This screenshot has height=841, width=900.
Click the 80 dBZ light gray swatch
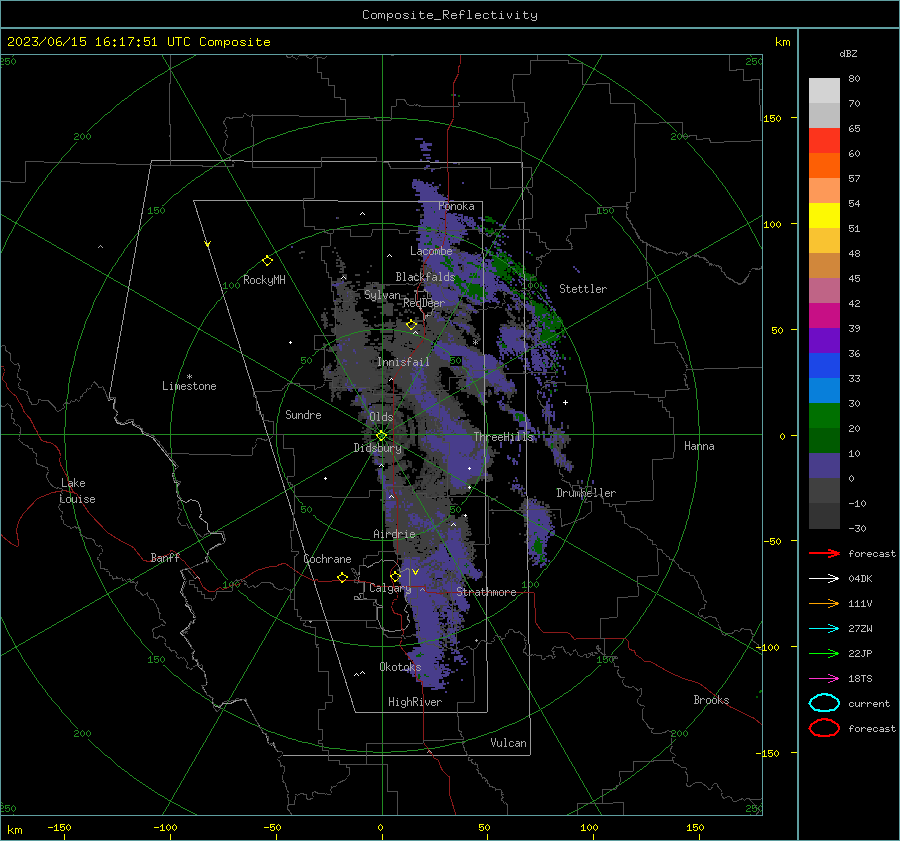824,90
